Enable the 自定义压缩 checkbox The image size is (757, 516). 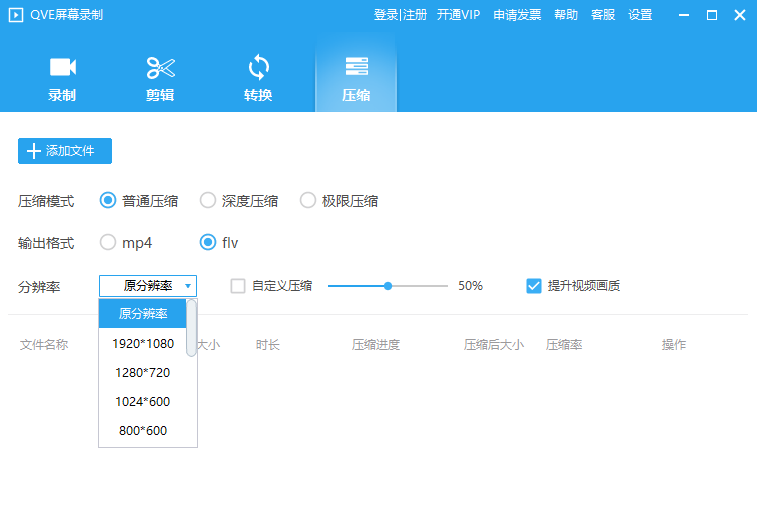238,286
